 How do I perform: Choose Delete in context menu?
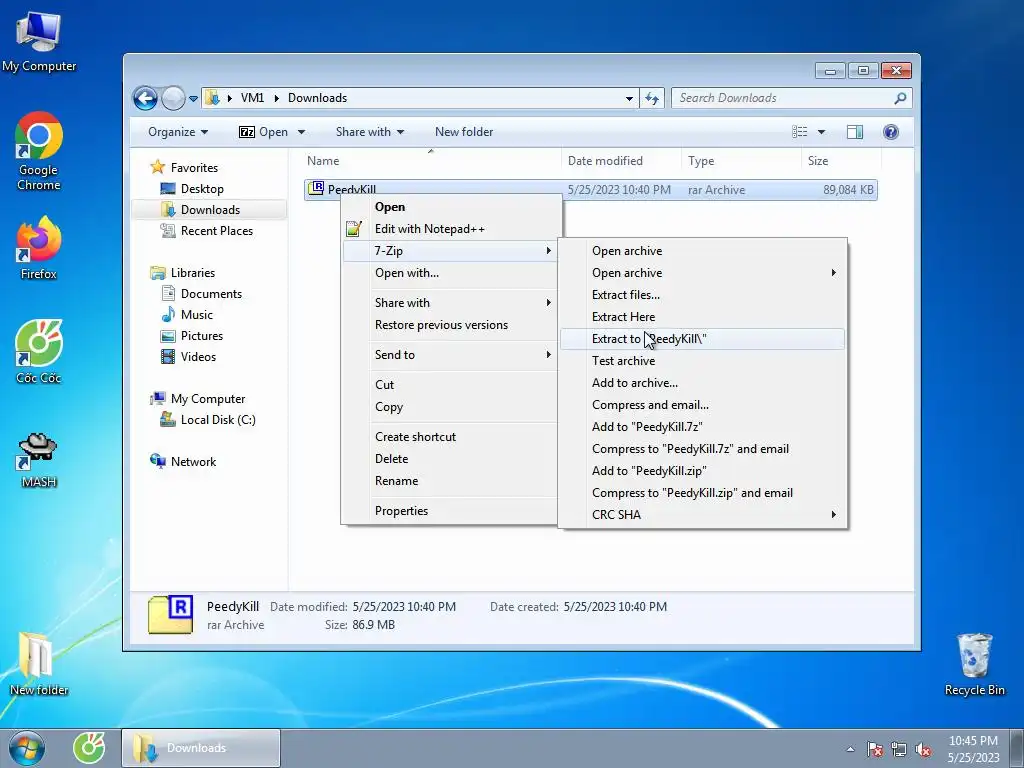click(x=451, y=459)
